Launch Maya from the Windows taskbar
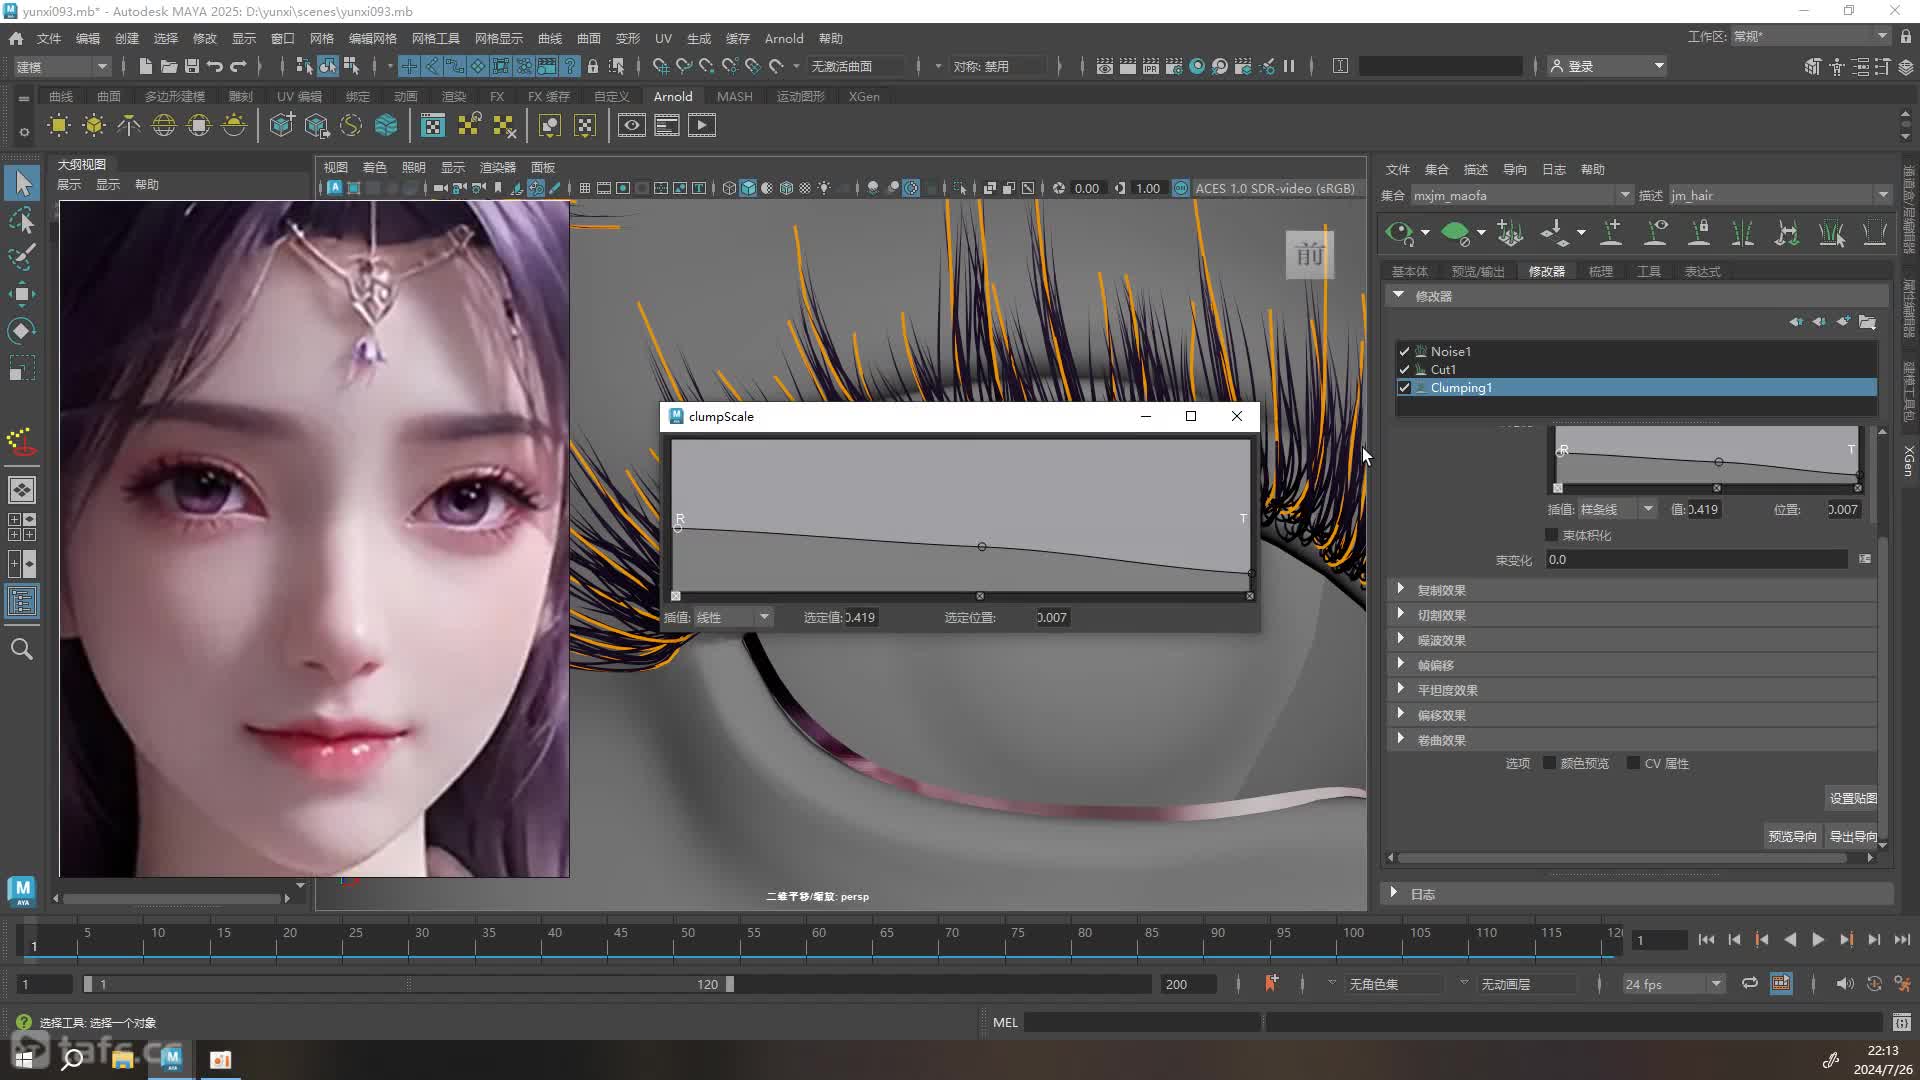This screenshot has width=1920, height=1080. point(172,1059)
